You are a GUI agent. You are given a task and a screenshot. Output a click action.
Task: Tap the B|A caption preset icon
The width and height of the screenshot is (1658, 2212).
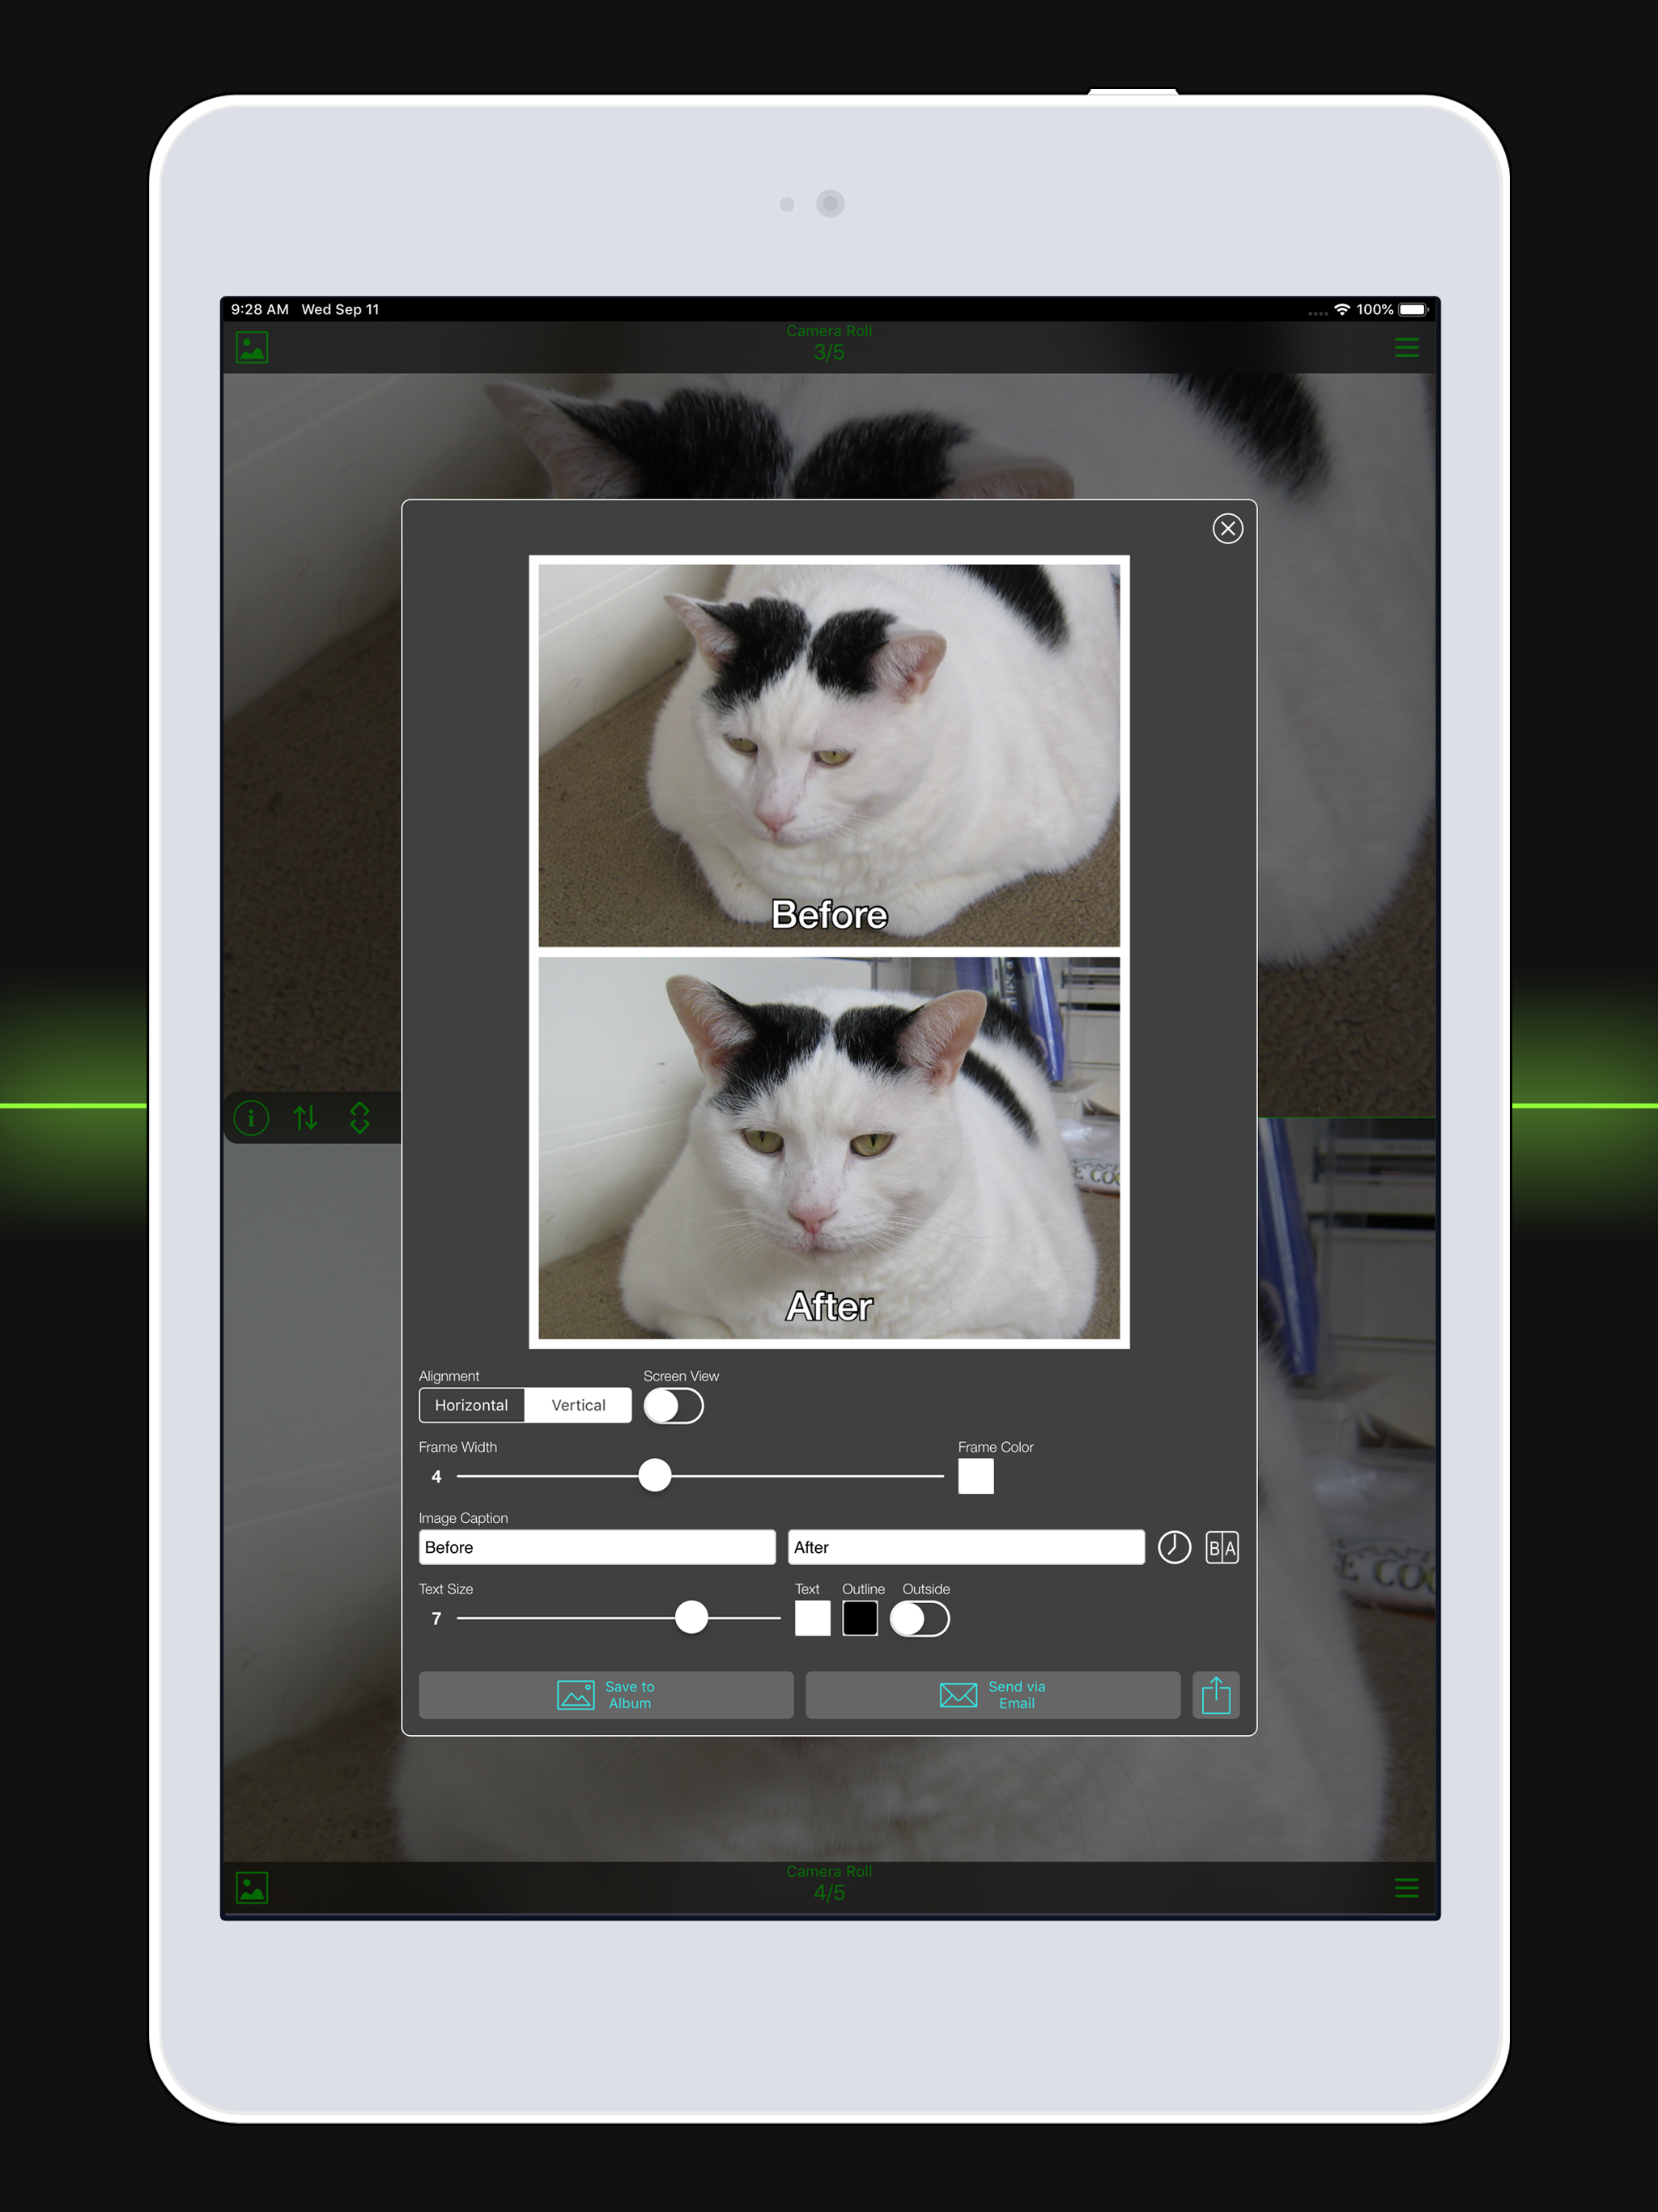pyautogui.click(x=1221, y=1547)
